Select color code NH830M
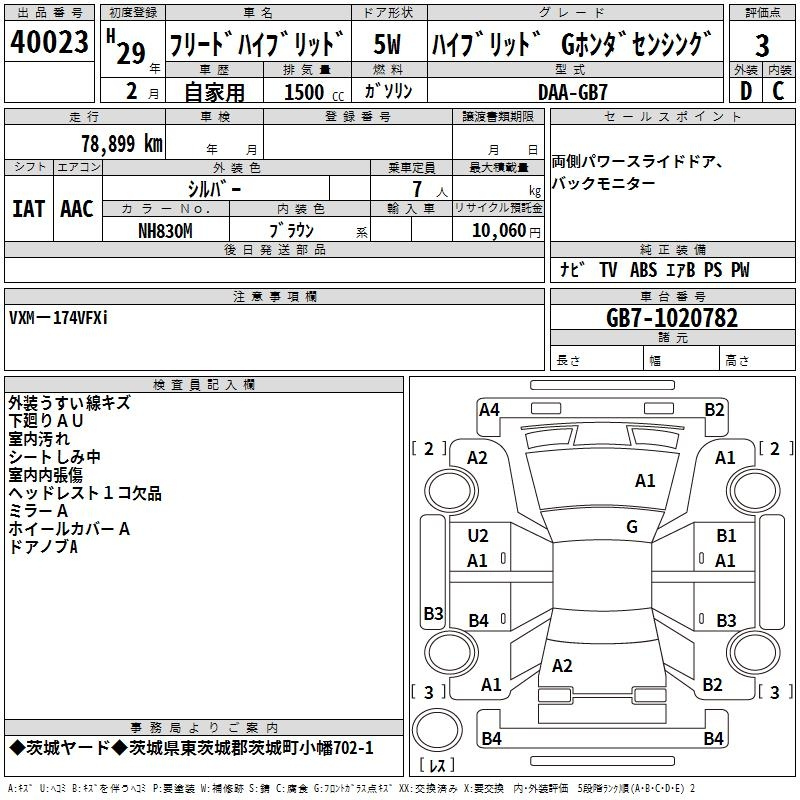The height and width of the screenshot is (800, 800). tap(165, 231)
